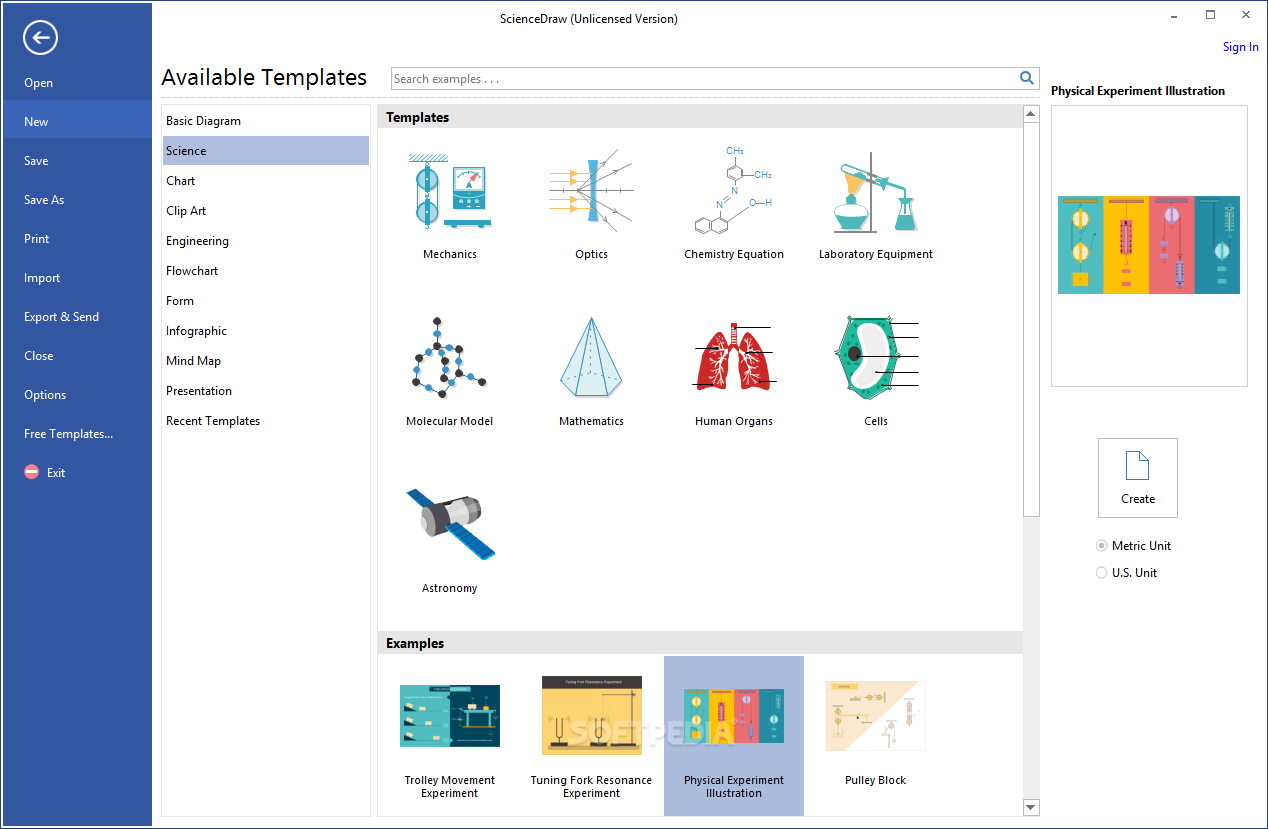Select the Presentation category
1268x829 pixels.
tap(266, 391)
